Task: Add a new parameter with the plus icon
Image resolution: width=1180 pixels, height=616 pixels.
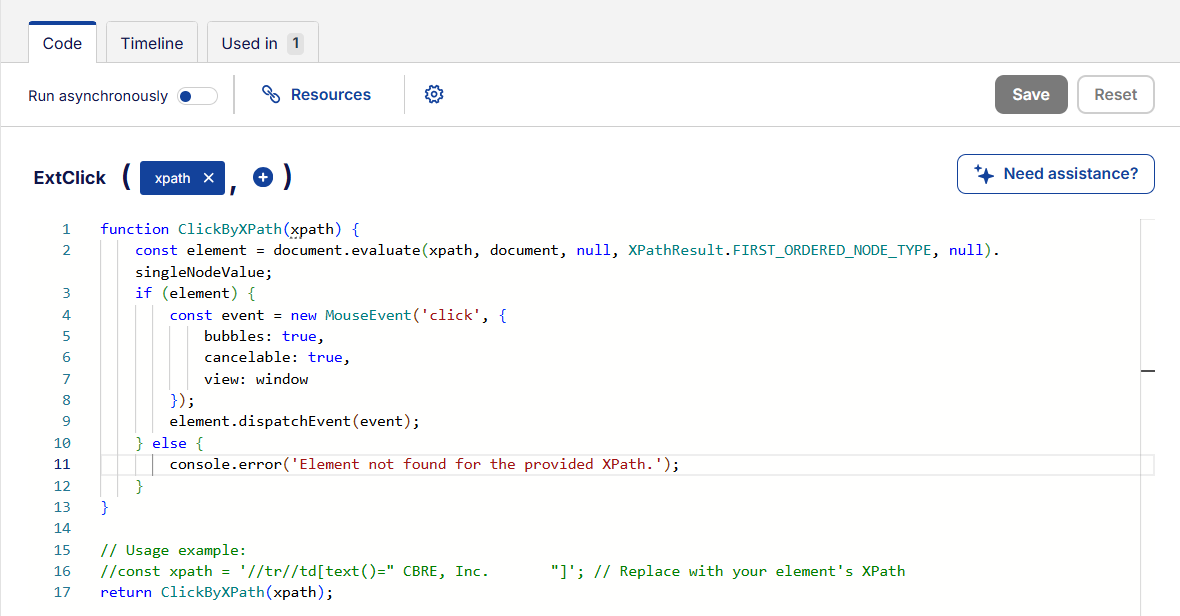Action: (x=262, y=176)
